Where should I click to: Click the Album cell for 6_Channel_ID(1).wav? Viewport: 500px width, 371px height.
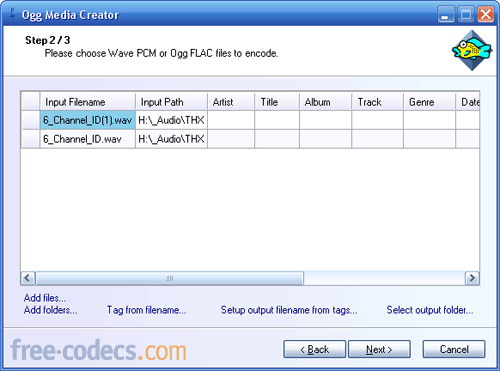[325, 120]
